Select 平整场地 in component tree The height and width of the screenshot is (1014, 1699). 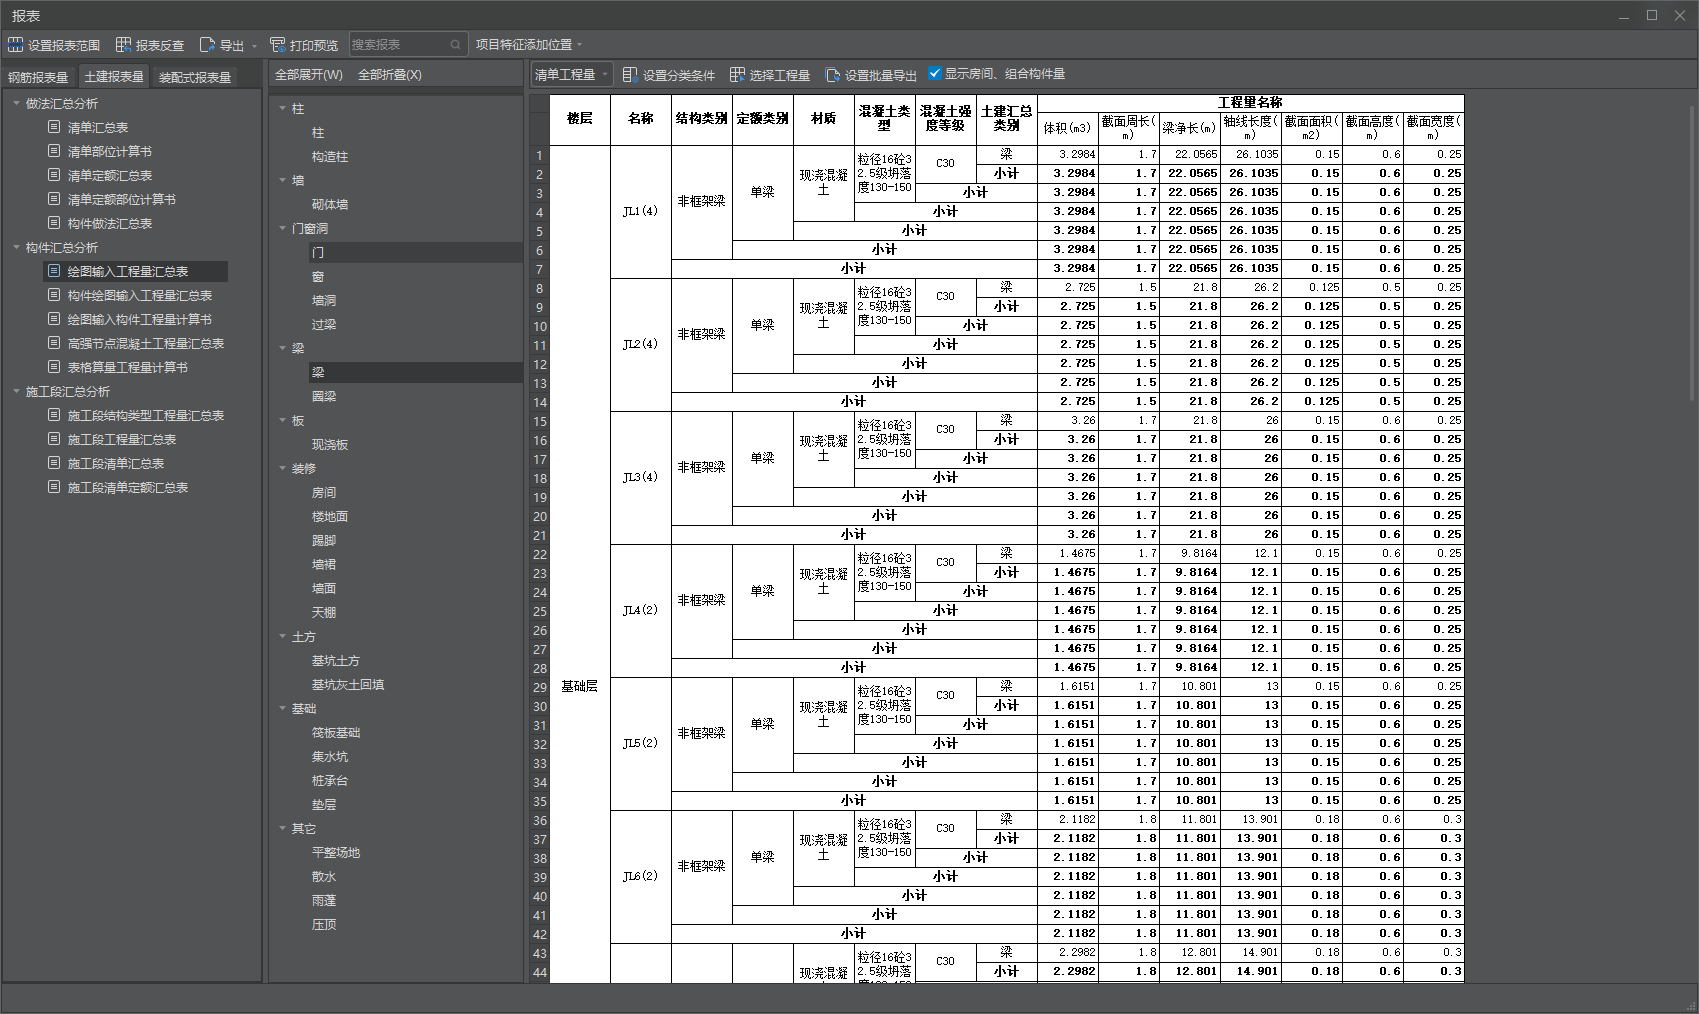pos(336,852)
